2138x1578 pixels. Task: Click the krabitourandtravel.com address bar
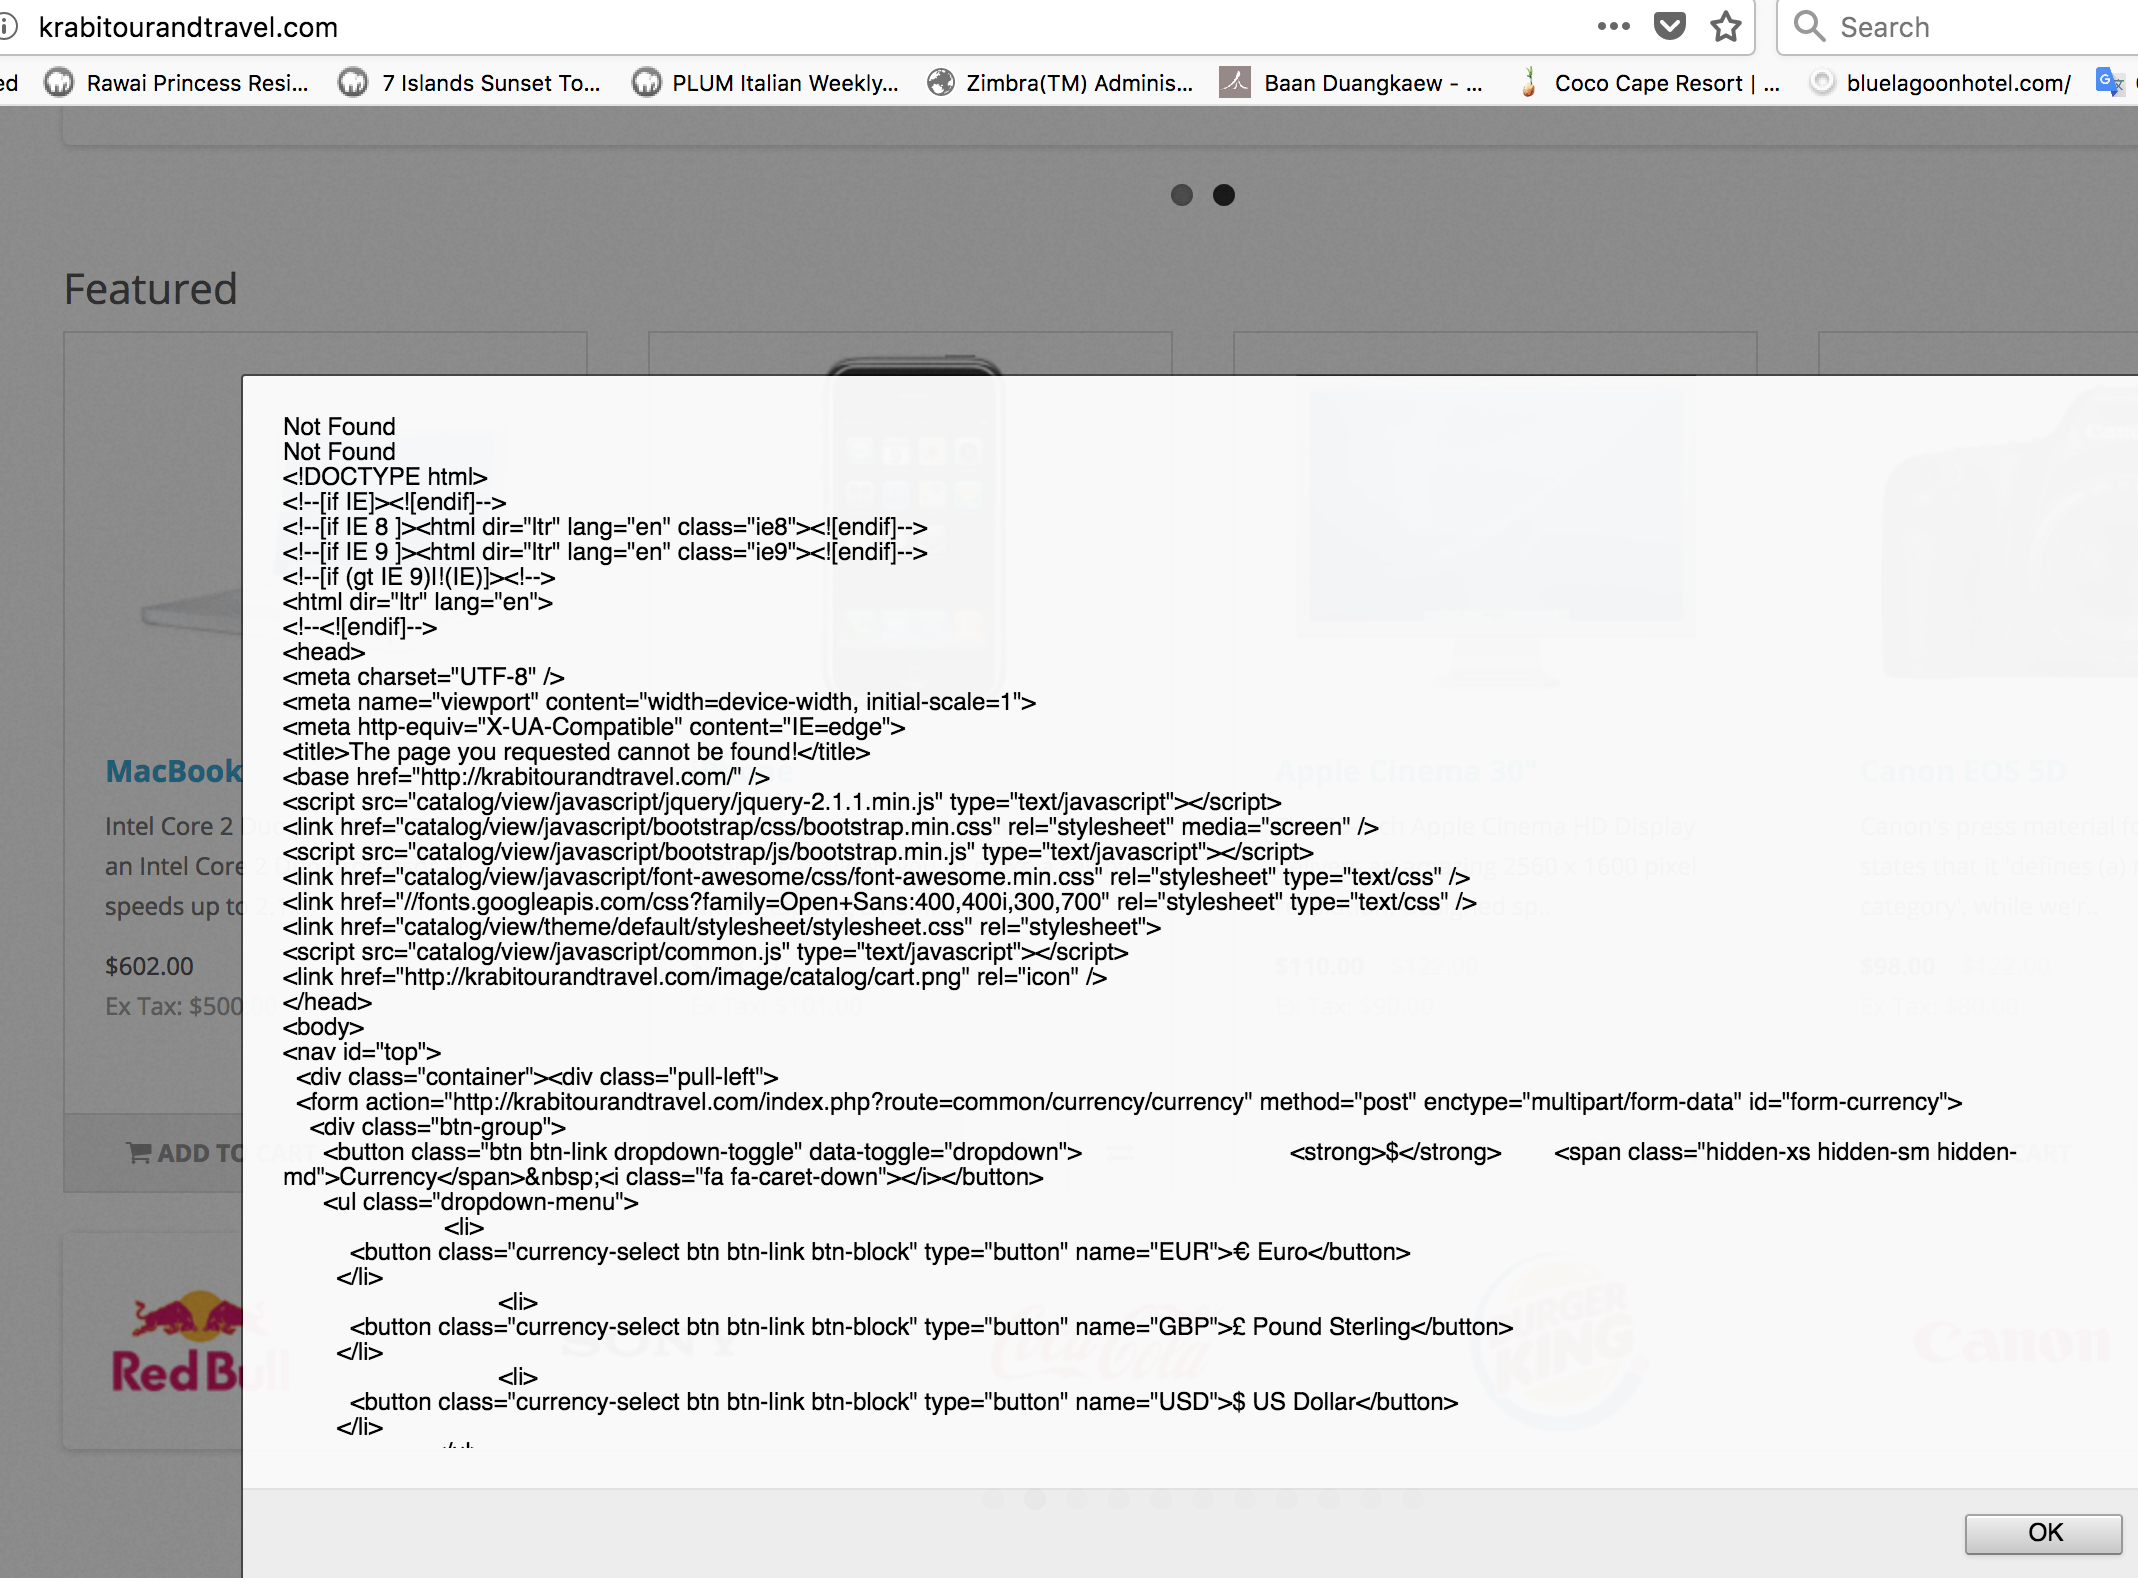point(188,27)
